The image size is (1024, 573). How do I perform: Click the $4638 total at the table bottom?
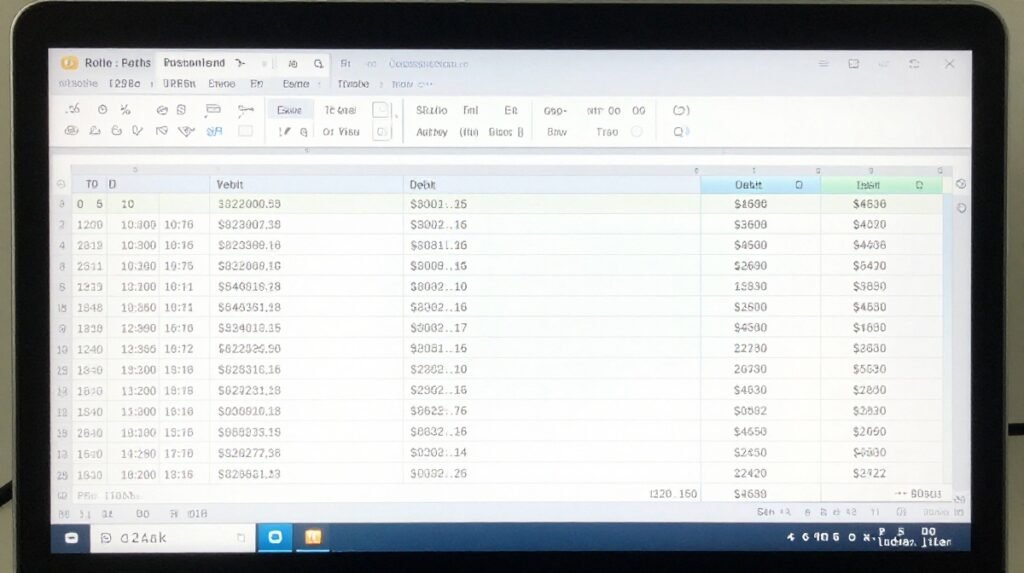click(x=750, y=494)
